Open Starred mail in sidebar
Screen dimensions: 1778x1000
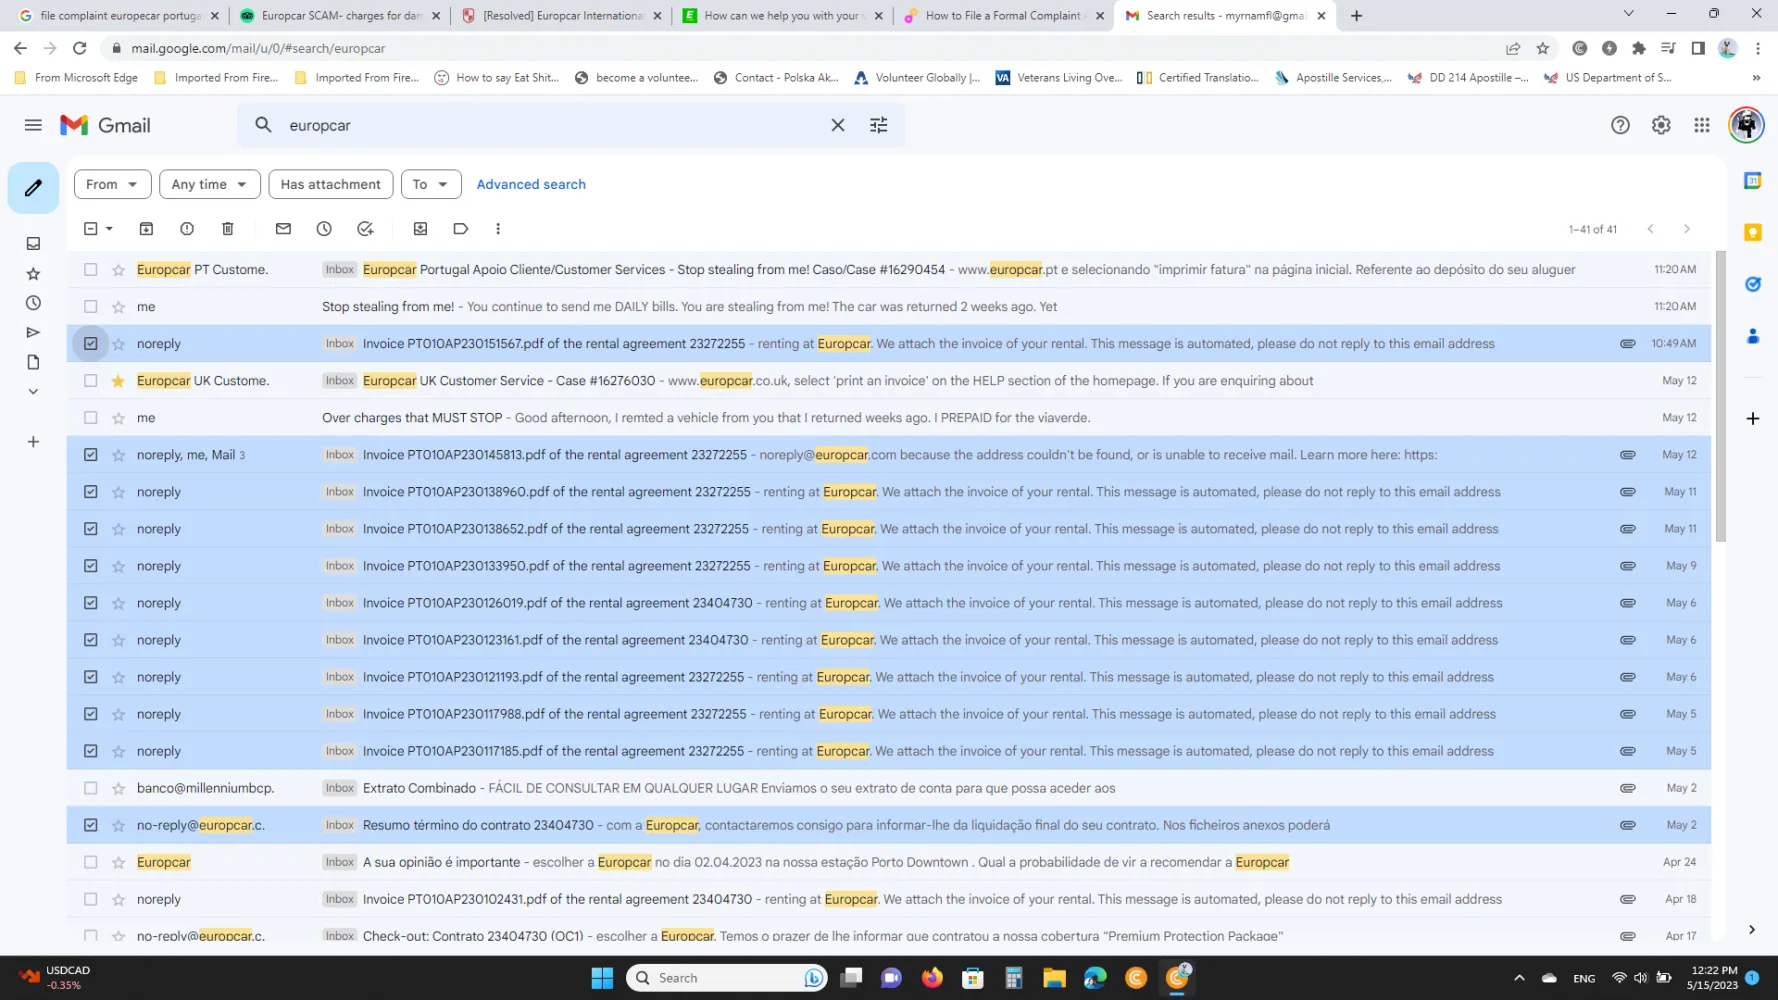(x=33, y=273)
